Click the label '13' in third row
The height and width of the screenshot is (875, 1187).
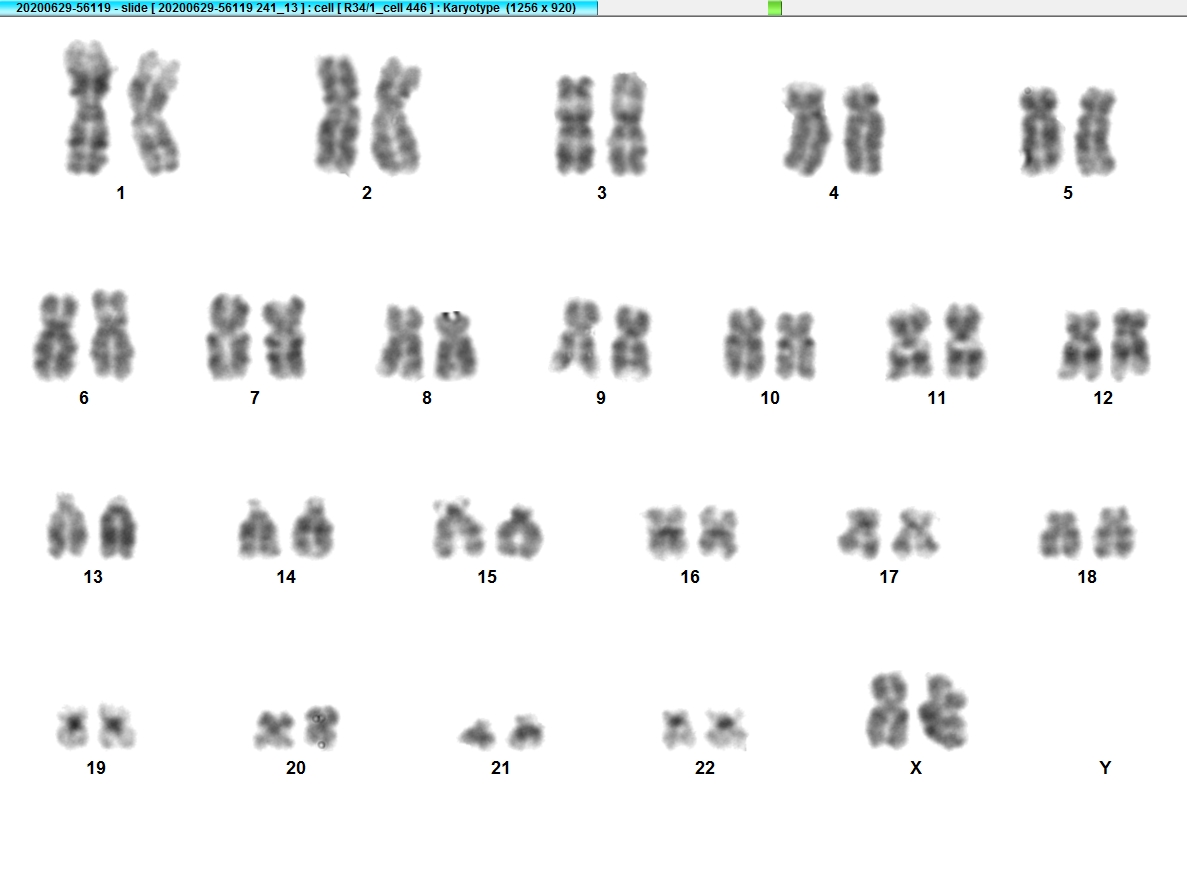click(x=93, y=578)
